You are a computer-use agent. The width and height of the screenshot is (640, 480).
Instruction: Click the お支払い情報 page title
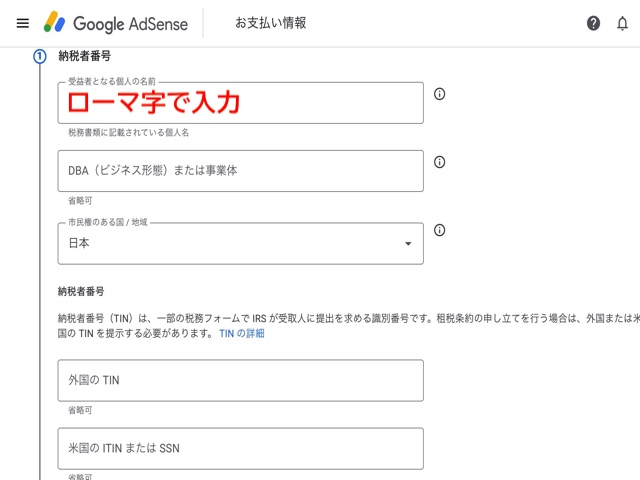coord(270,23)
